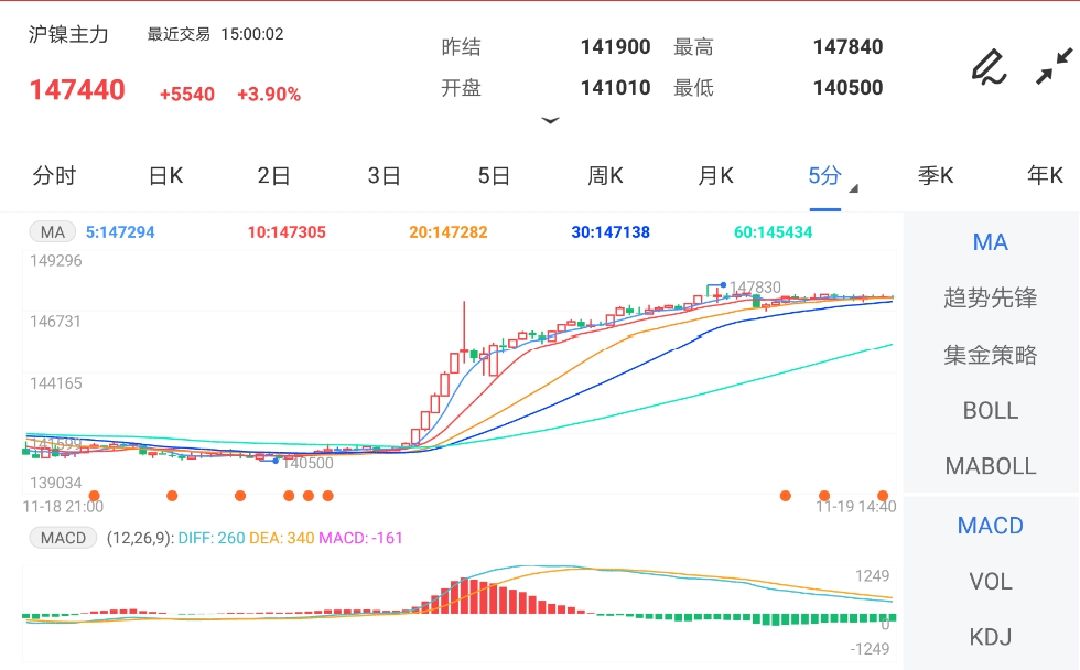The width and height of the screenshot is (1080, 670).
Task: Select MA in the indicator sidebar
Action: [x=990, y=242]
